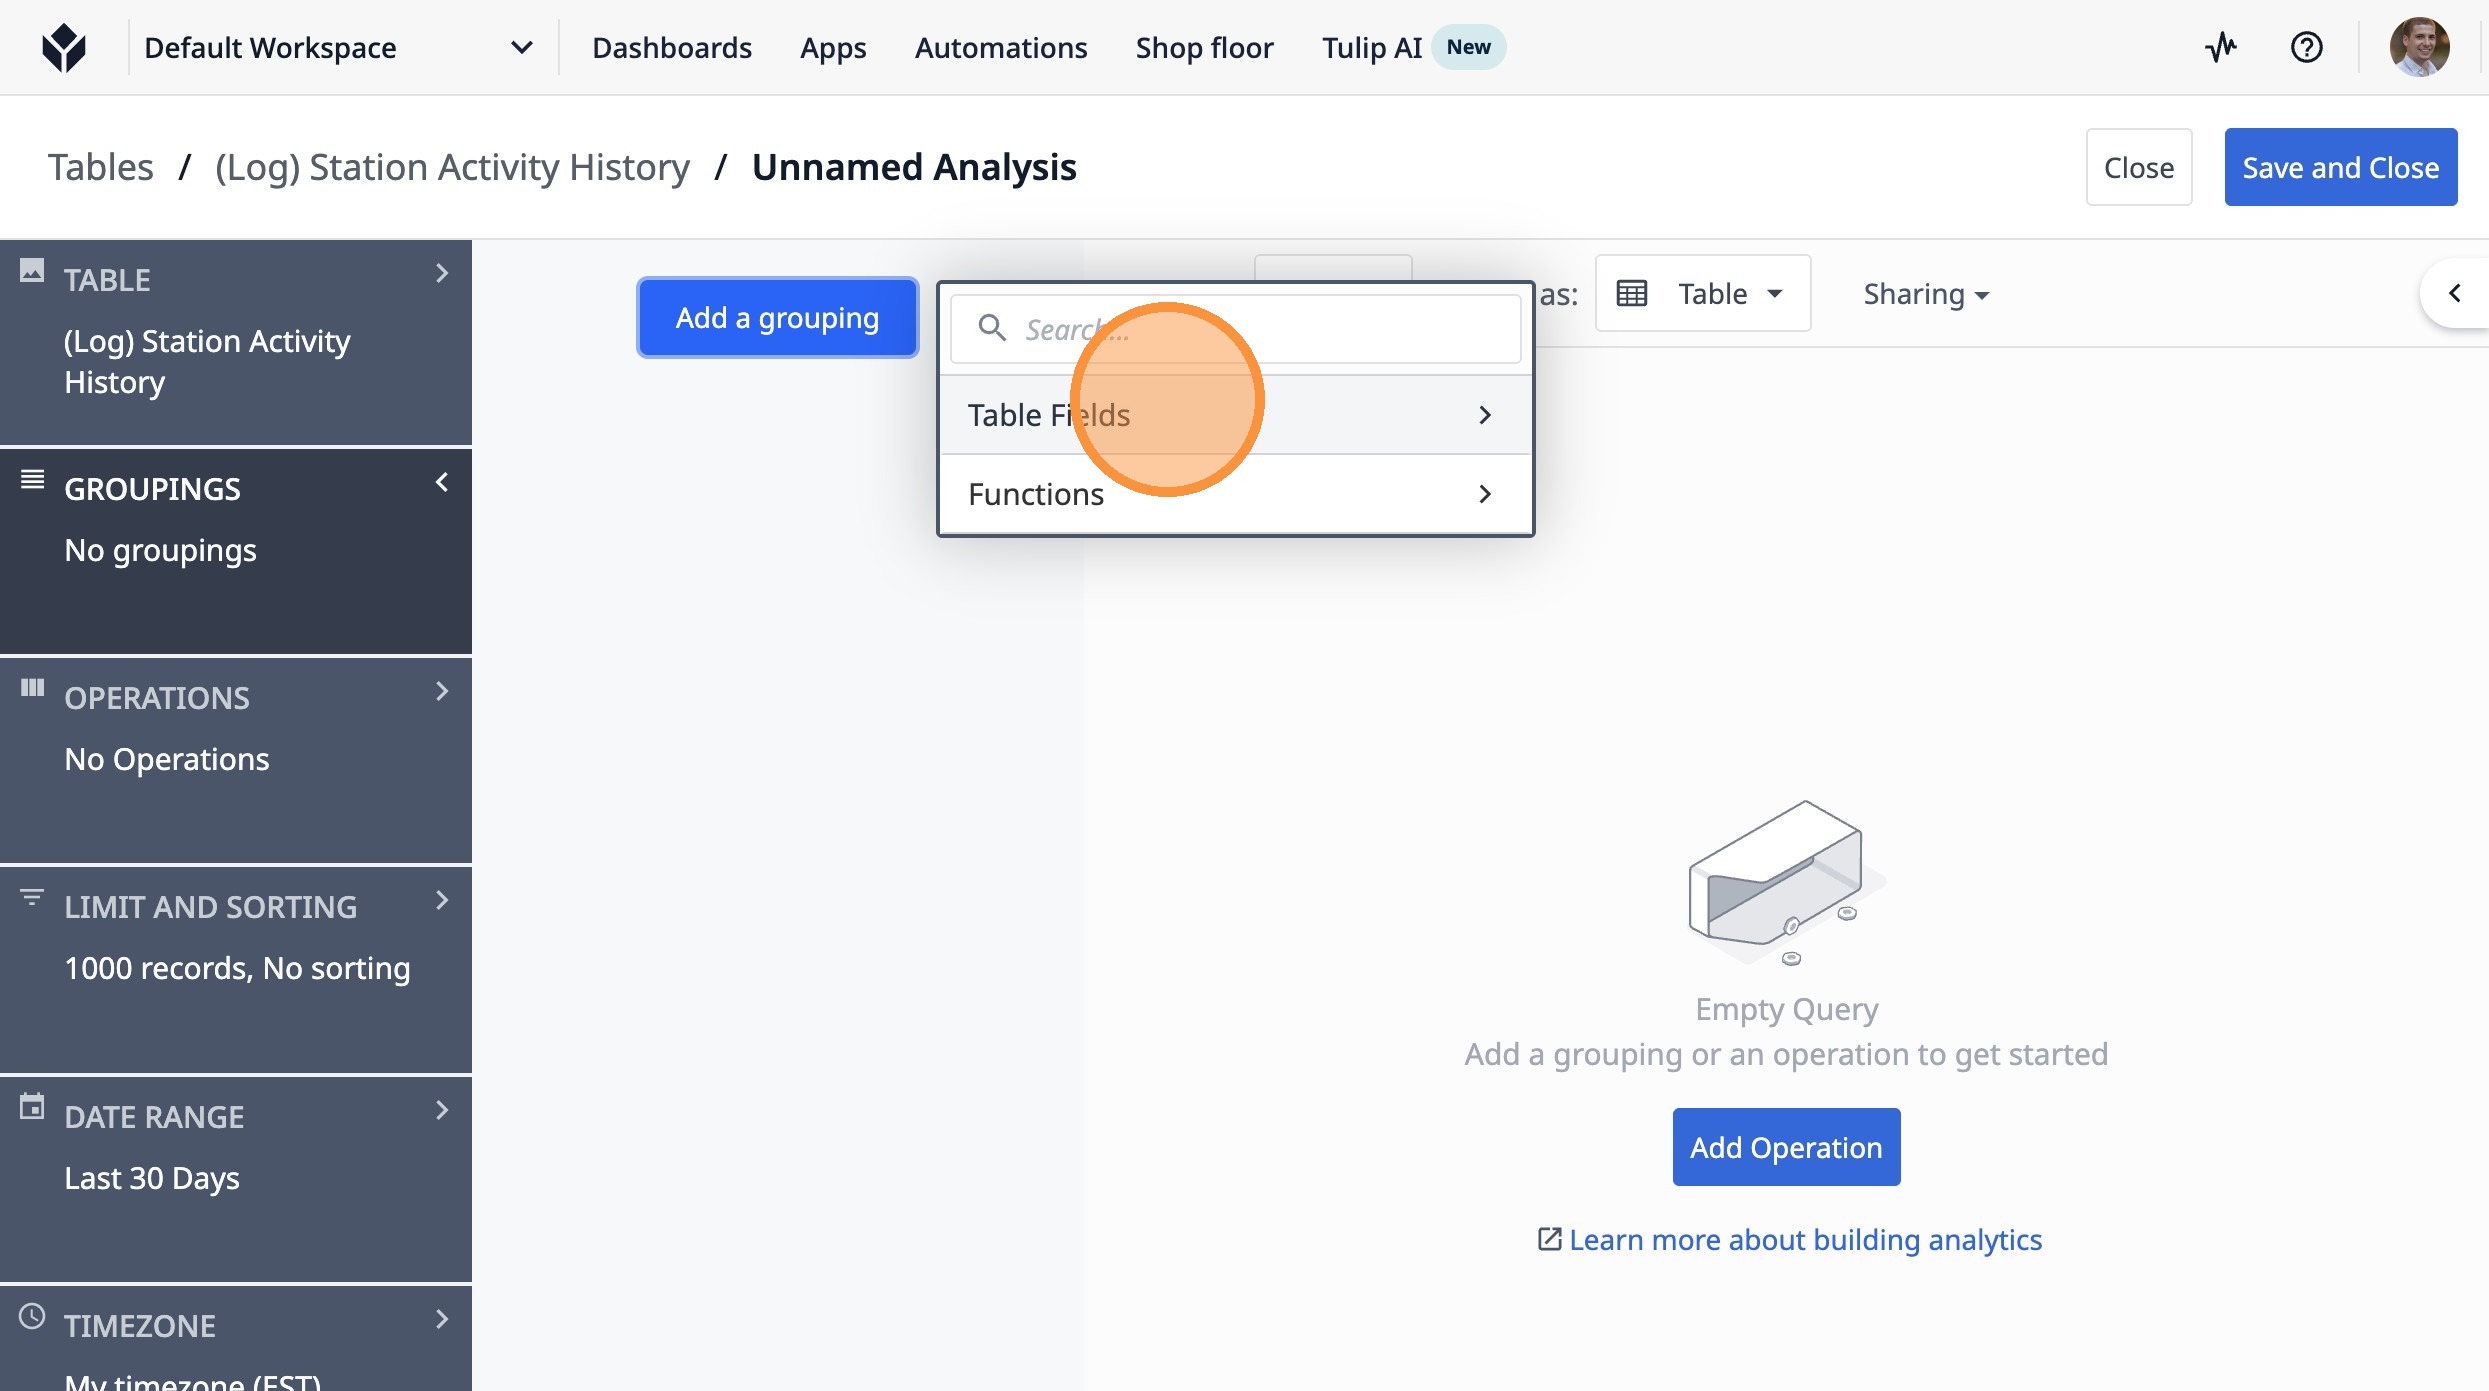Click the DATE RANGE calendar icon

click(32, 1107)
